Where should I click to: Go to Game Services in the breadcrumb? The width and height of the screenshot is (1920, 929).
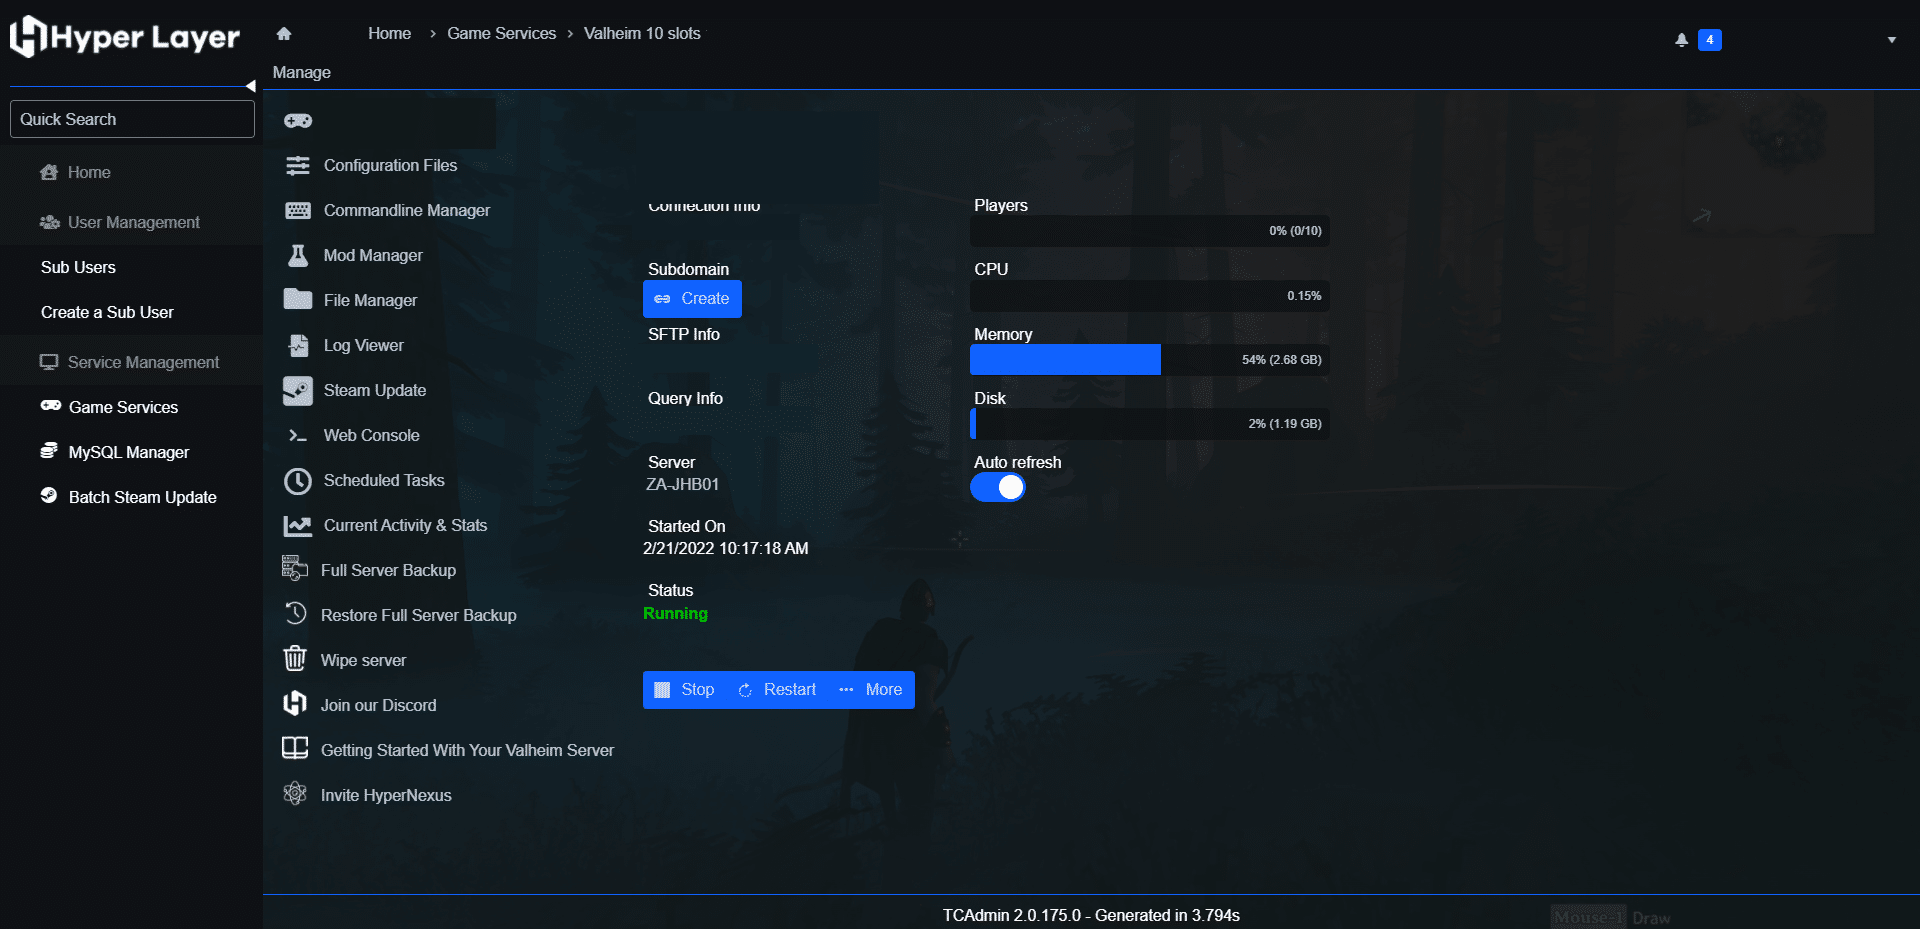(501, 34)
